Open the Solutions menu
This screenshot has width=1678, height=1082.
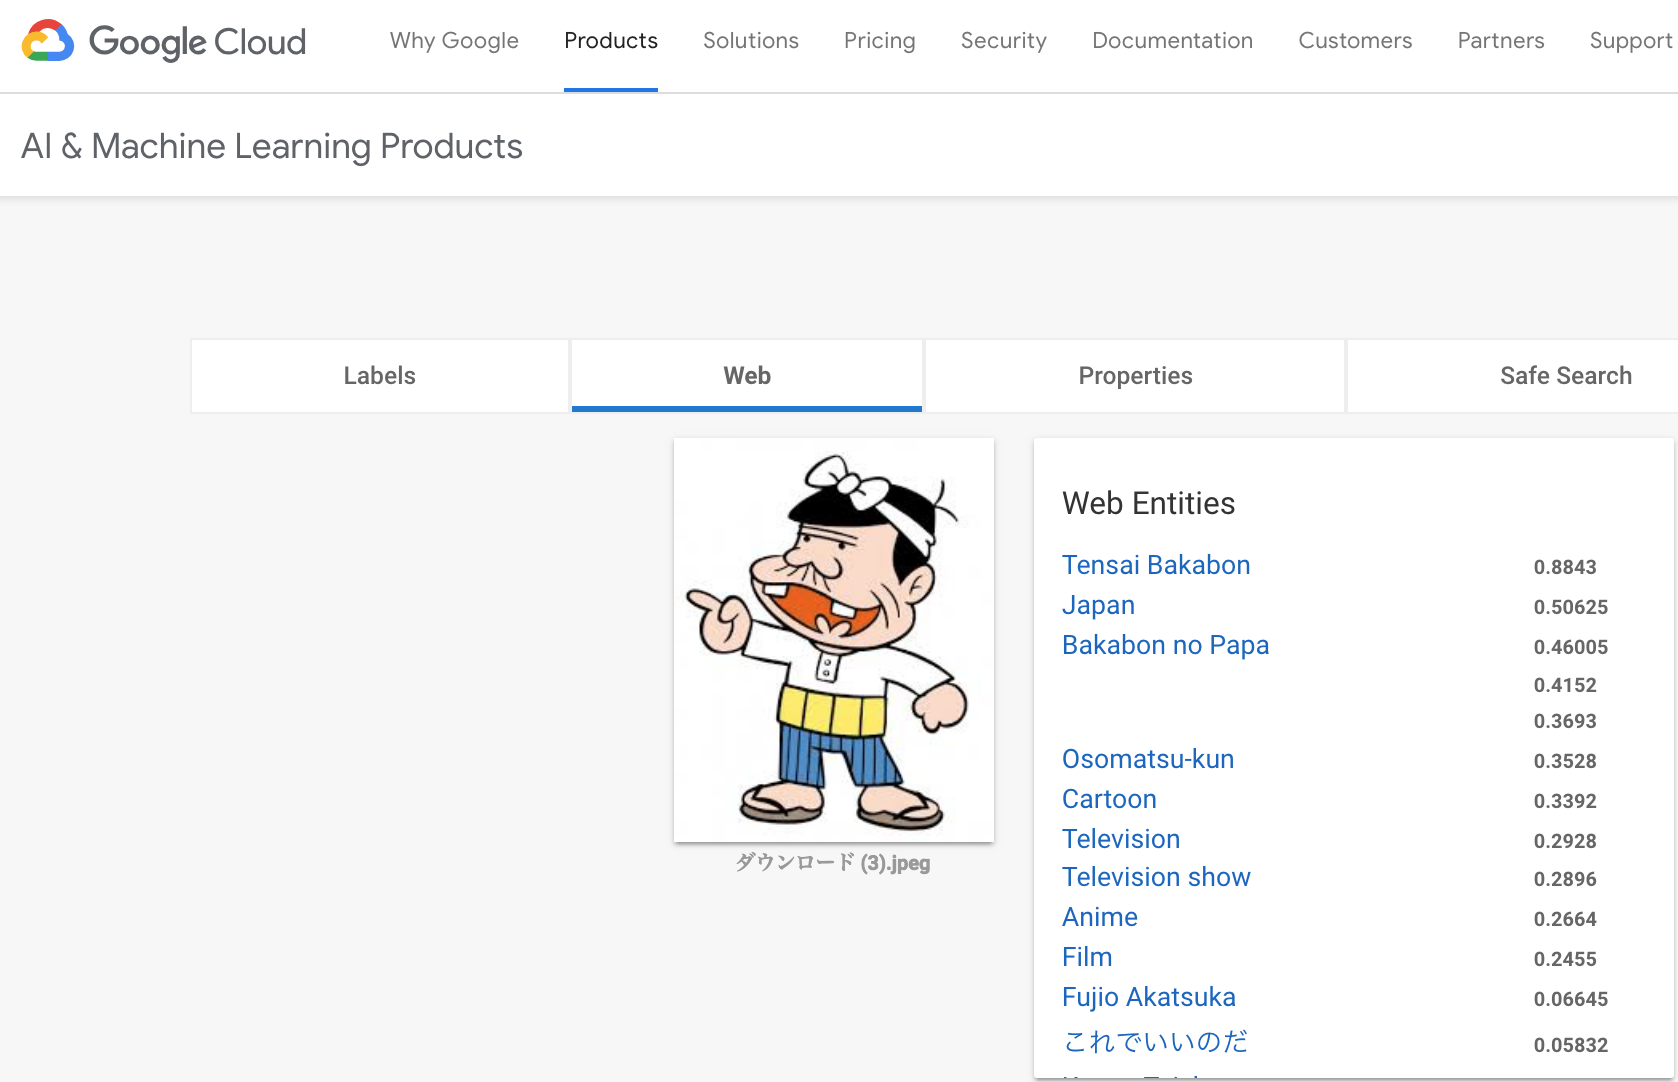pos(751,41)
